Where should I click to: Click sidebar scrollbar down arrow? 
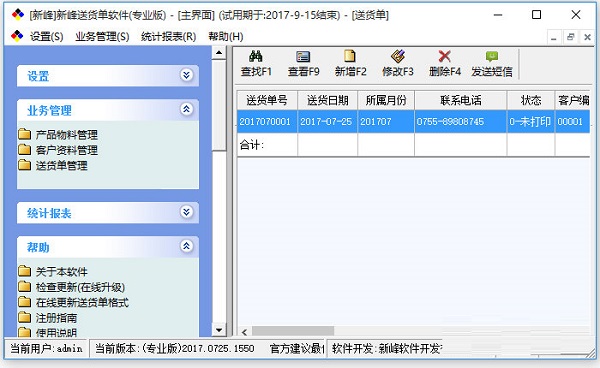click(219, 330)
